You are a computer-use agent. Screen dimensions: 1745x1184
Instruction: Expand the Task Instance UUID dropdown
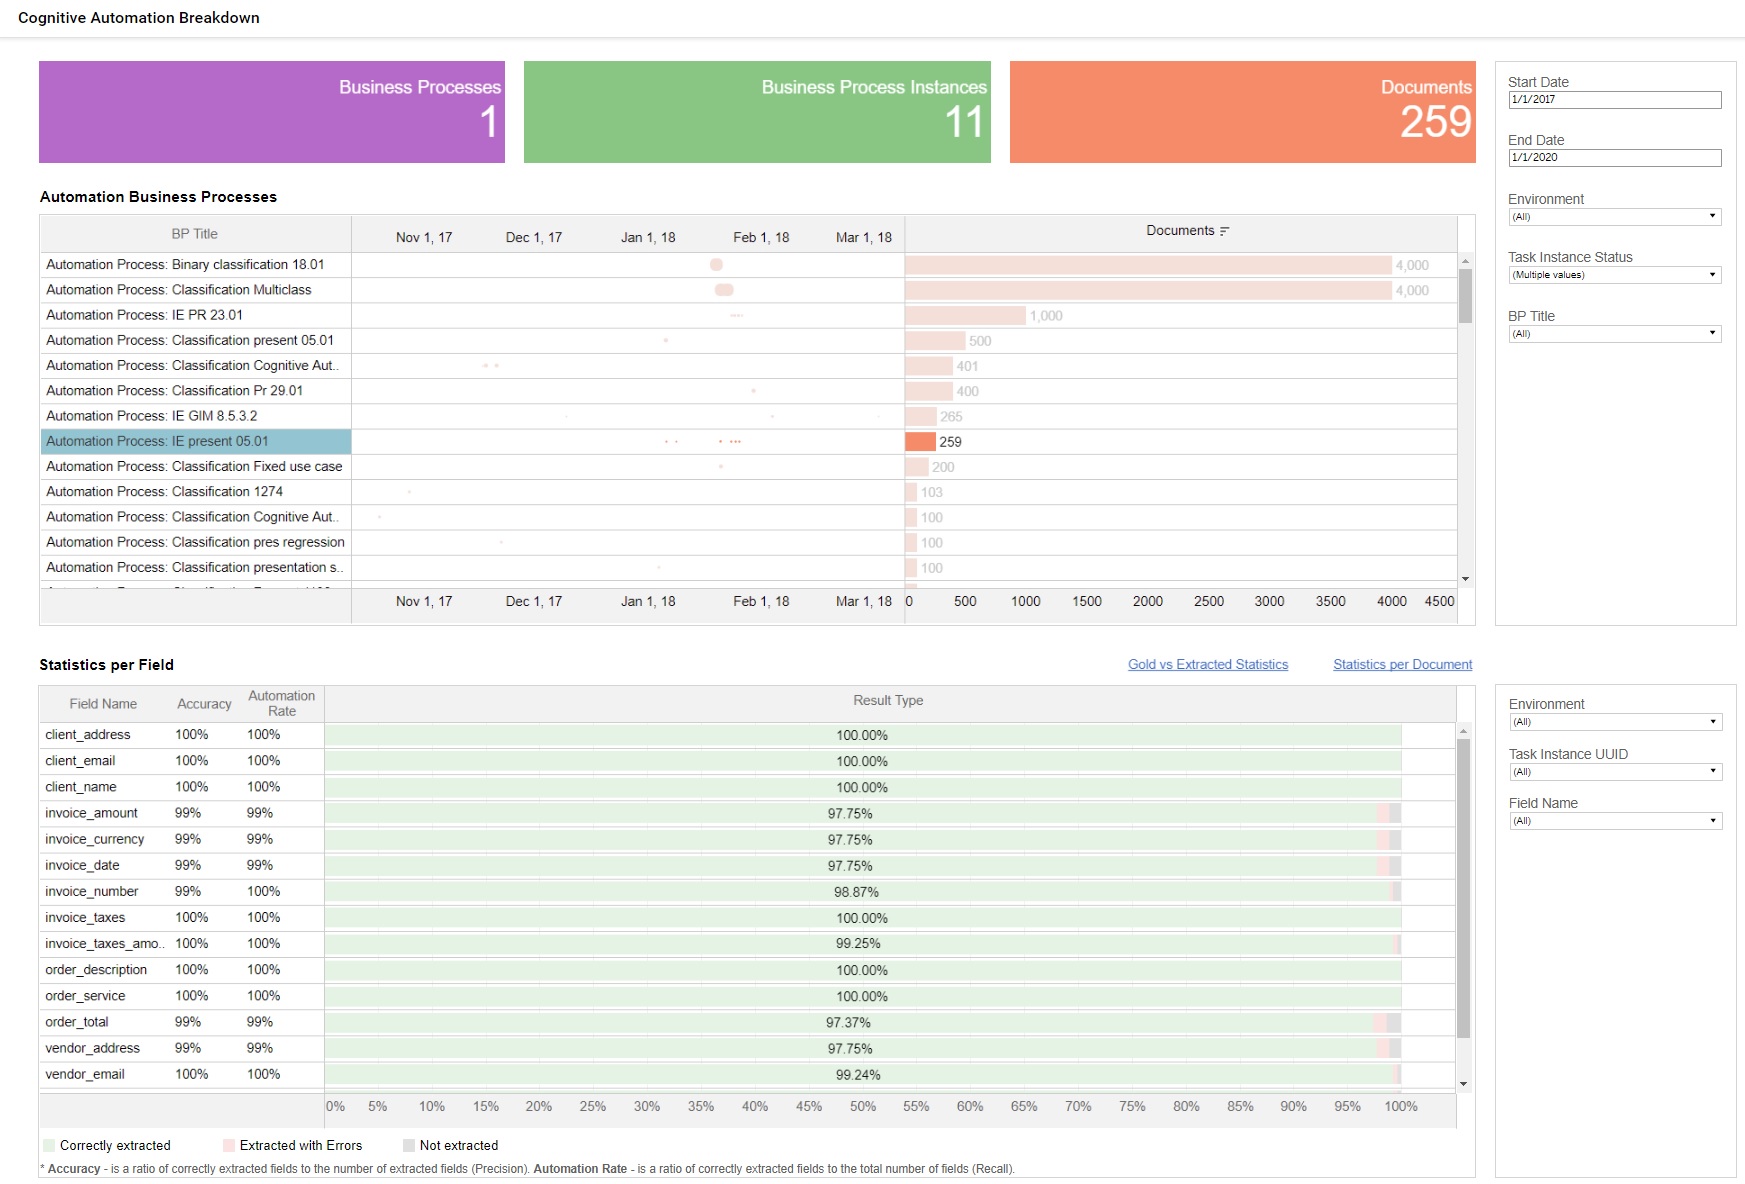(x=1615, y=772)
